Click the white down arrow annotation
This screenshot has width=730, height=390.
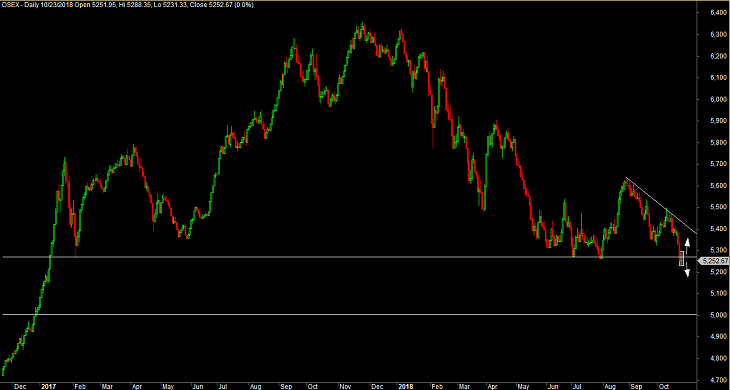(687, 269)
